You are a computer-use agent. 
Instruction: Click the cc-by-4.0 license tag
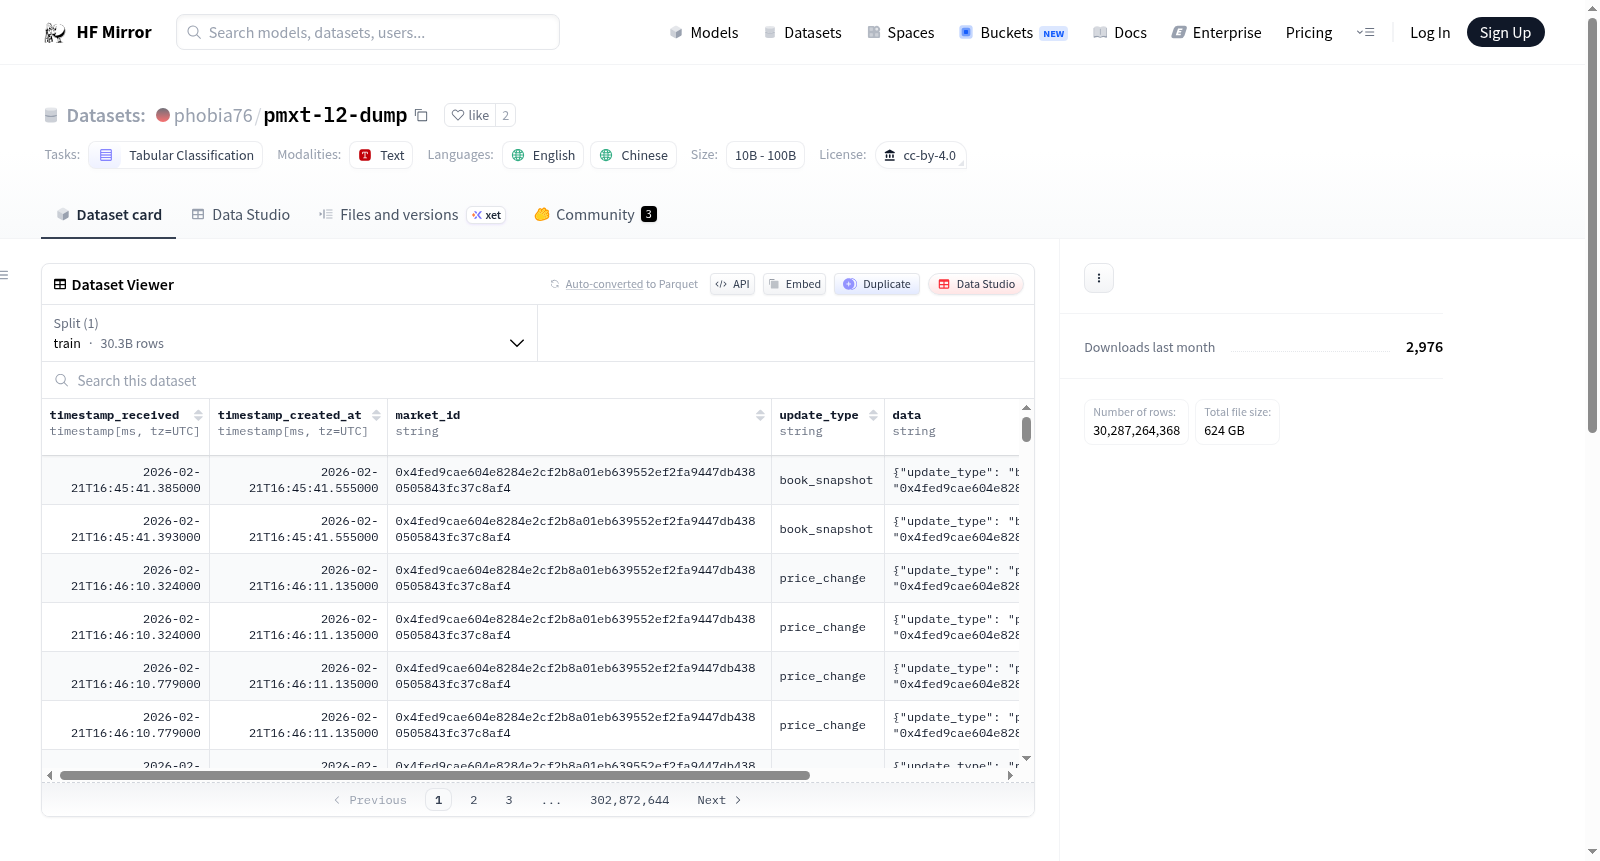(x=920, y=155)
